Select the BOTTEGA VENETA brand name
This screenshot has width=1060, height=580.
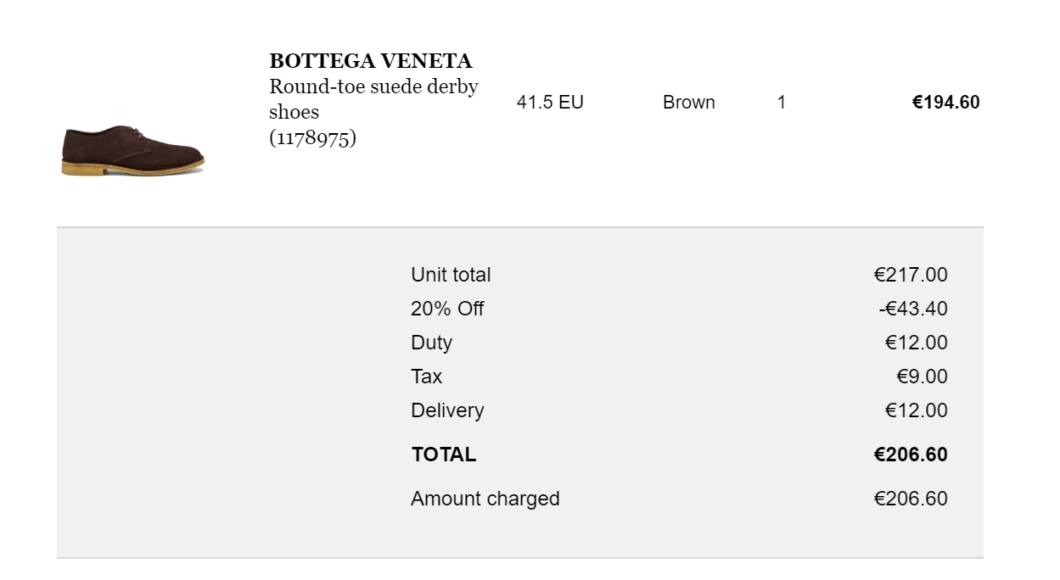tap(370, 61)
